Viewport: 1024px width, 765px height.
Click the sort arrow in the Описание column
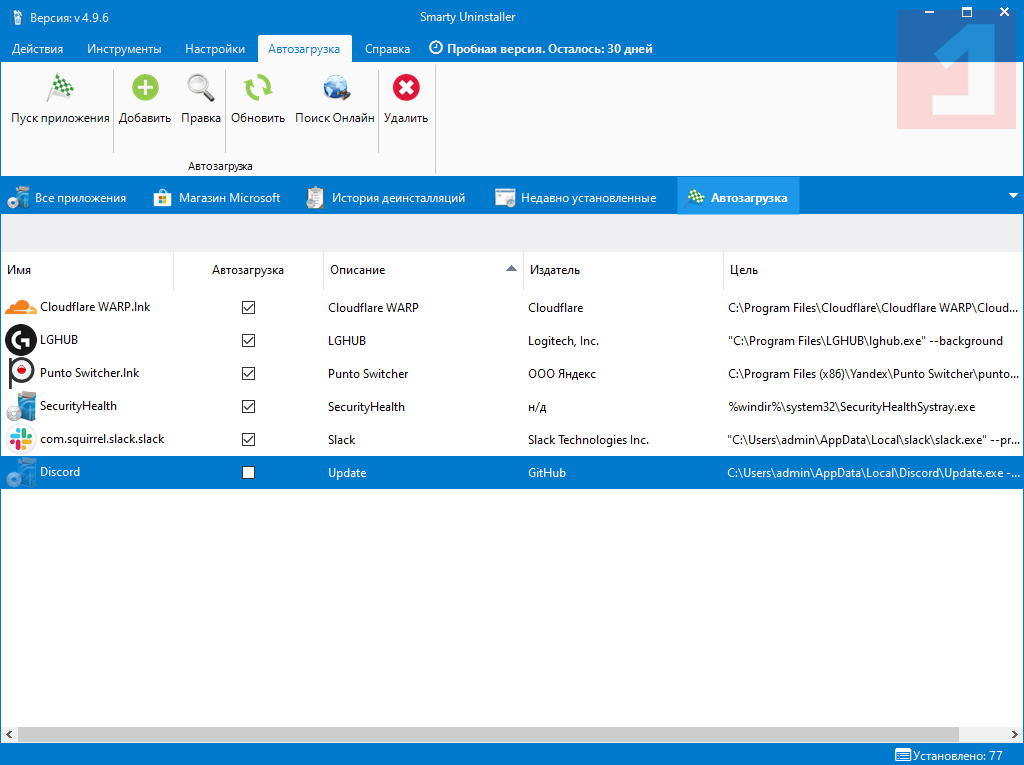pos(511,269)
